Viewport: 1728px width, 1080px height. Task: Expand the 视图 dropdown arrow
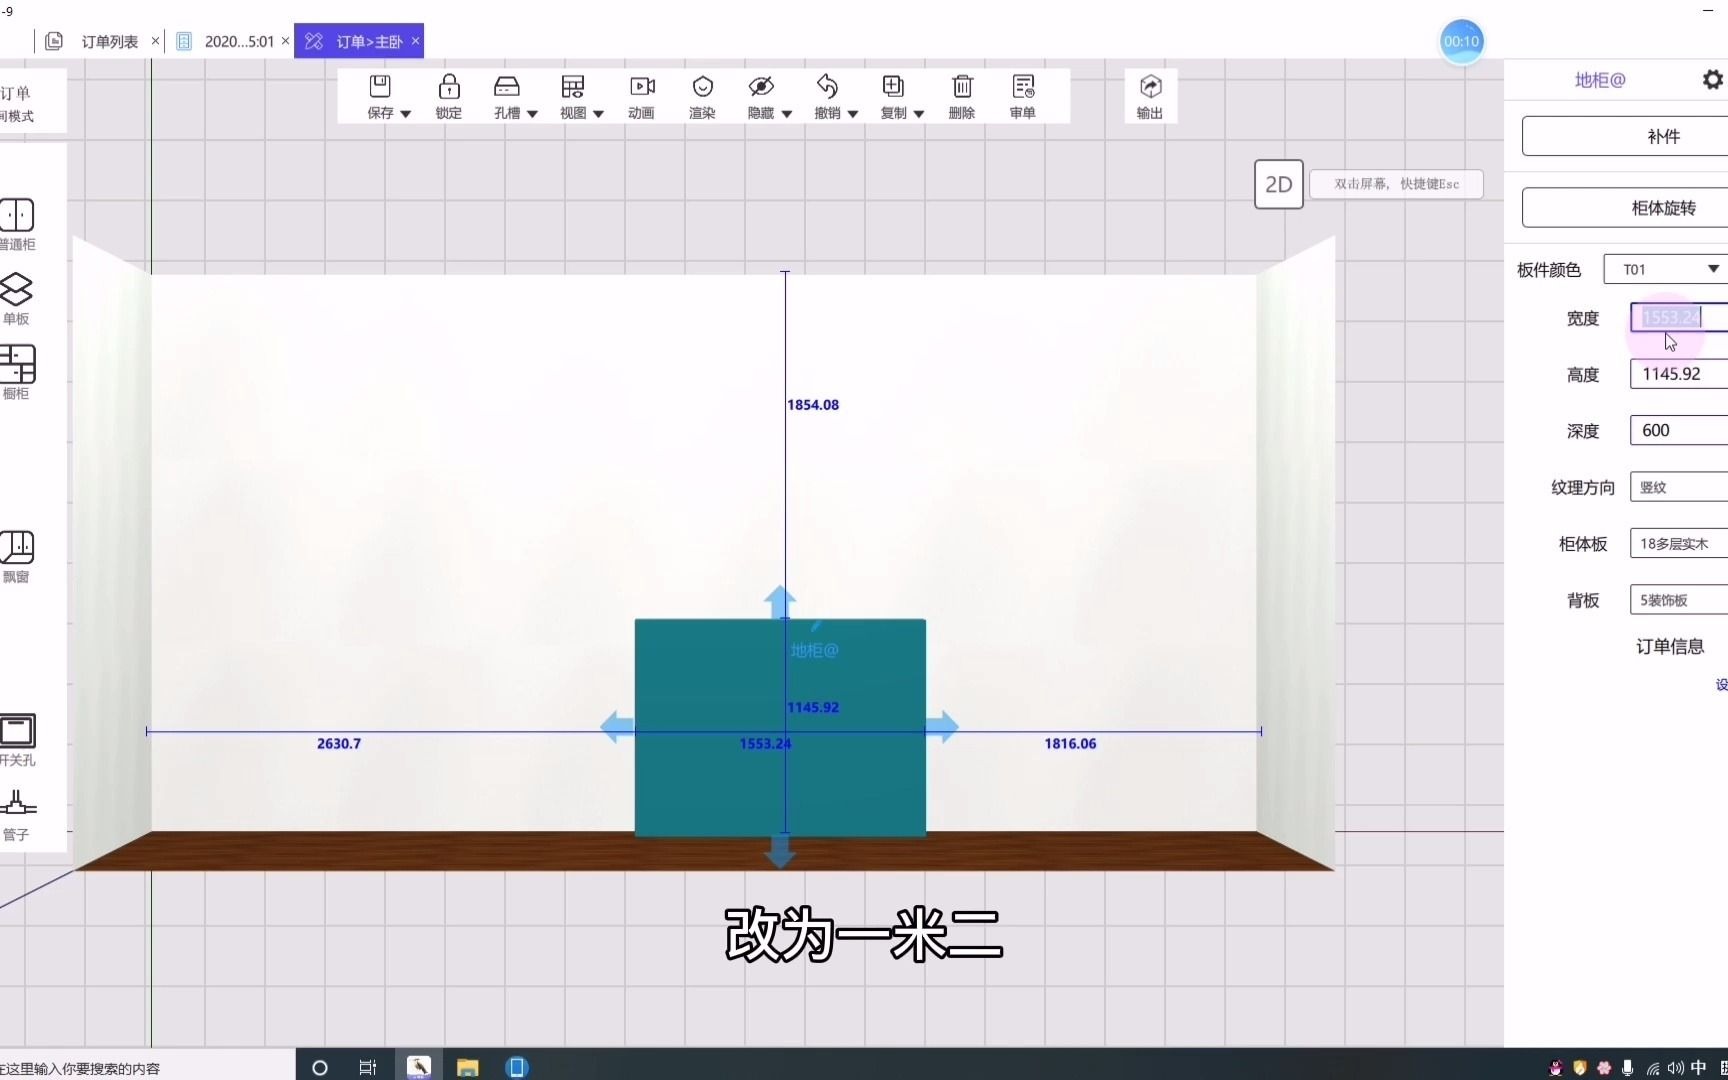tap(598, 114)
